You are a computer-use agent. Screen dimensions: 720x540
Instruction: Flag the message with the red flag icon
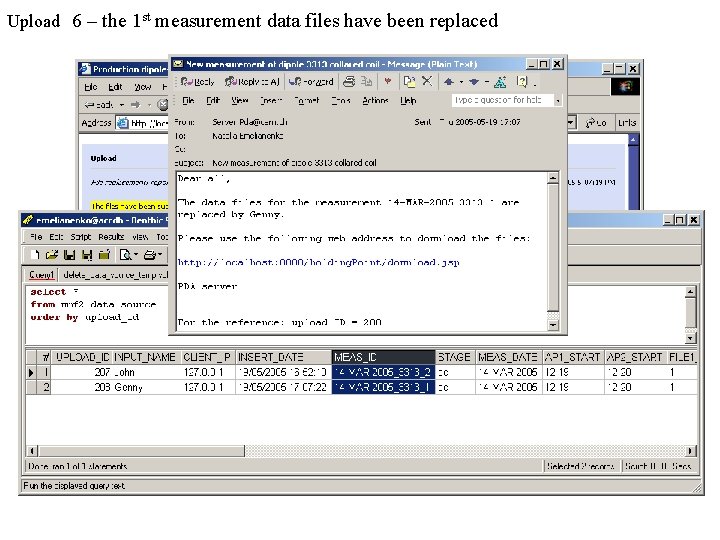tap(388, 82)
